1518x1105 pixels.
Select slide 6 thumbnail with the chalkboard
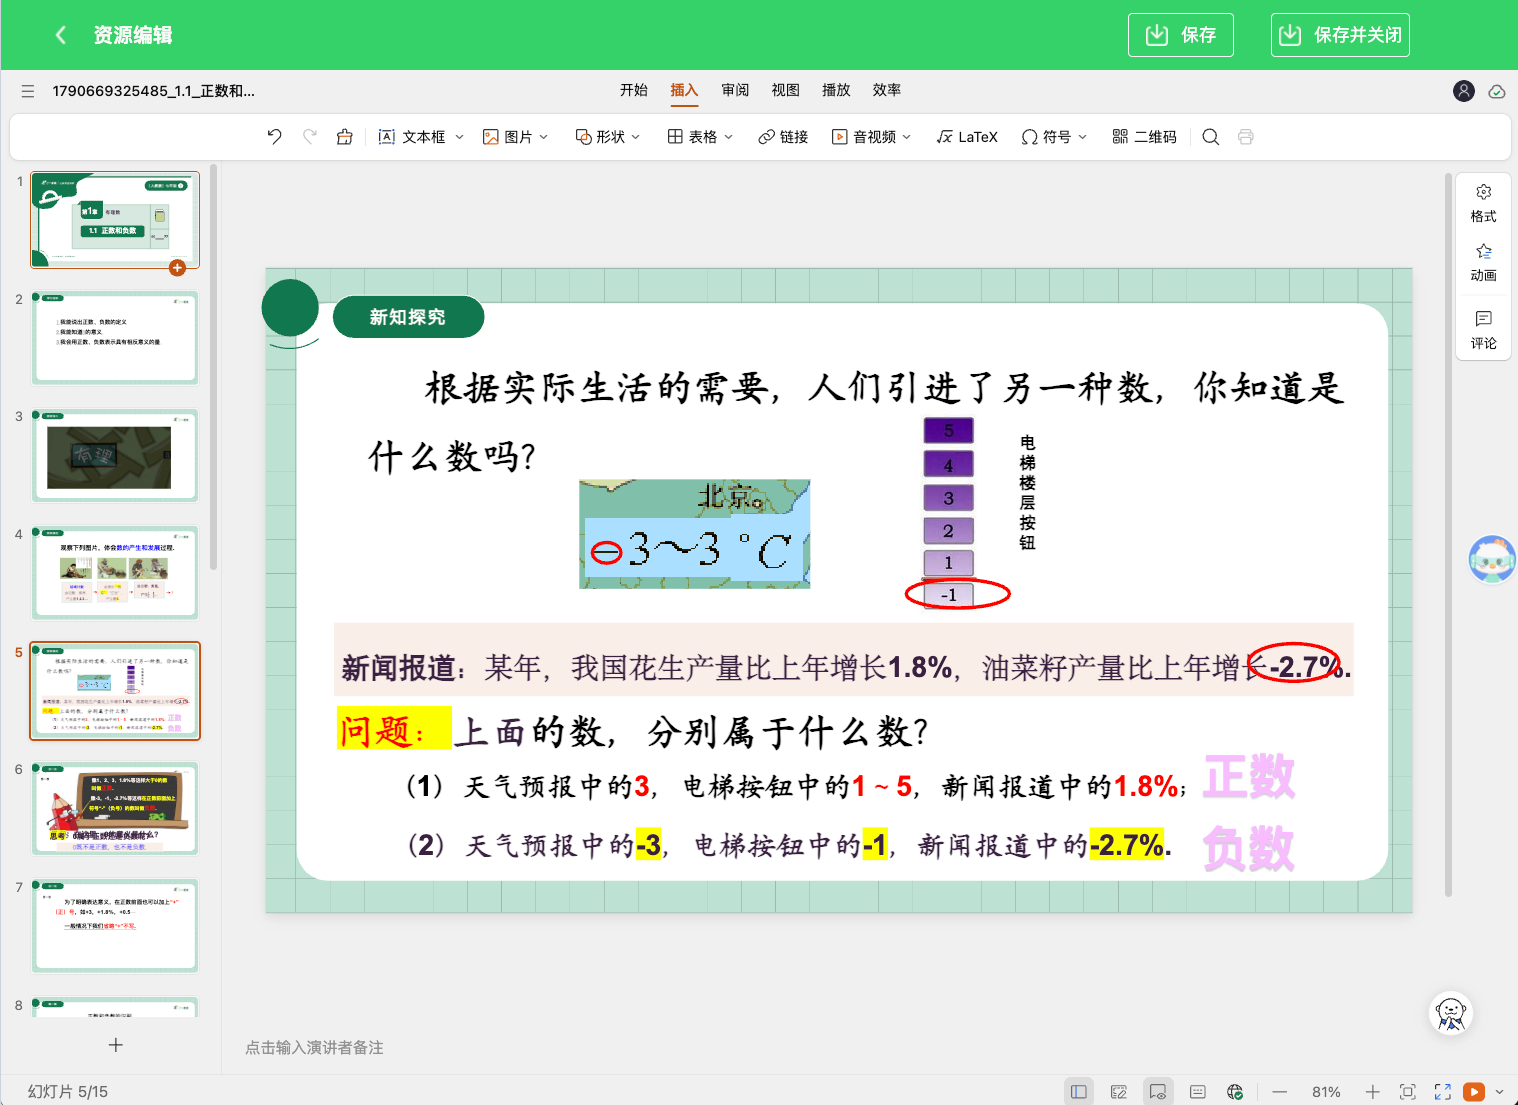point(115,809)
